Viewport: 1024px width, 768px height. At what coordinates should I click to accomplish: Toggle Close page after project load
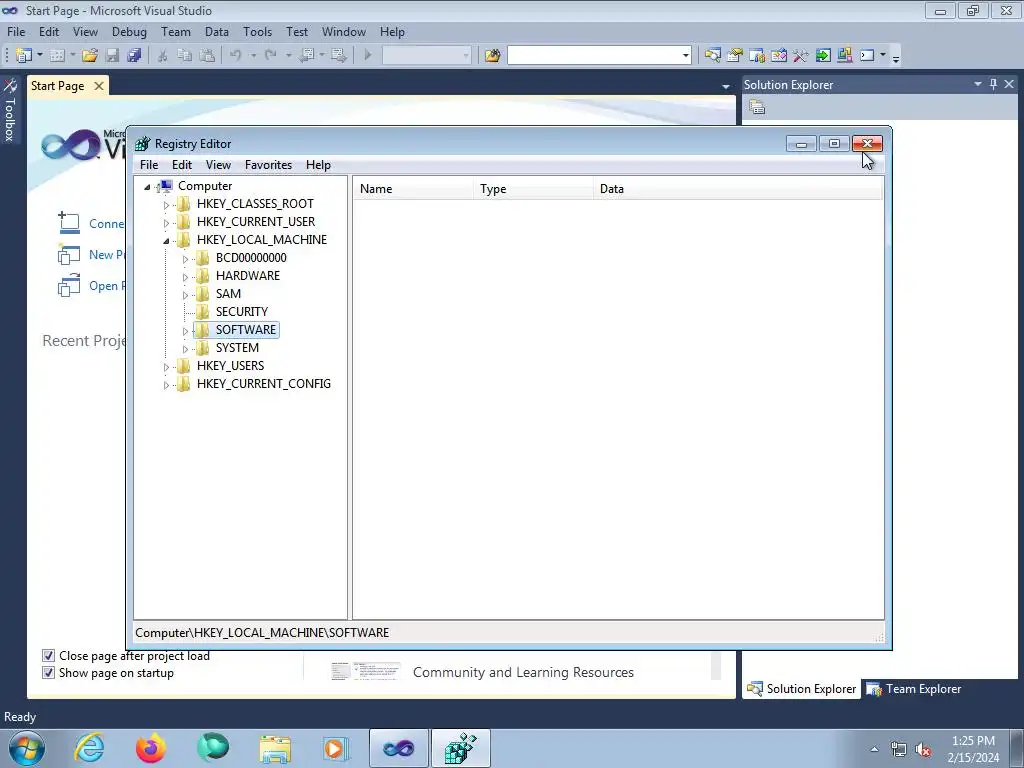pyautogui.click(x=48, y=656)
